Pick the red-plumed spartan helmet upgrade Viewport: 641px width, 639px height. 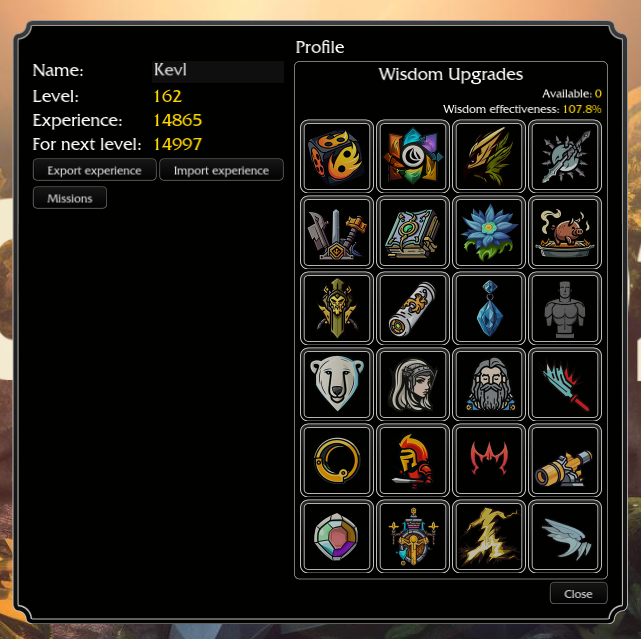(413, 460)
